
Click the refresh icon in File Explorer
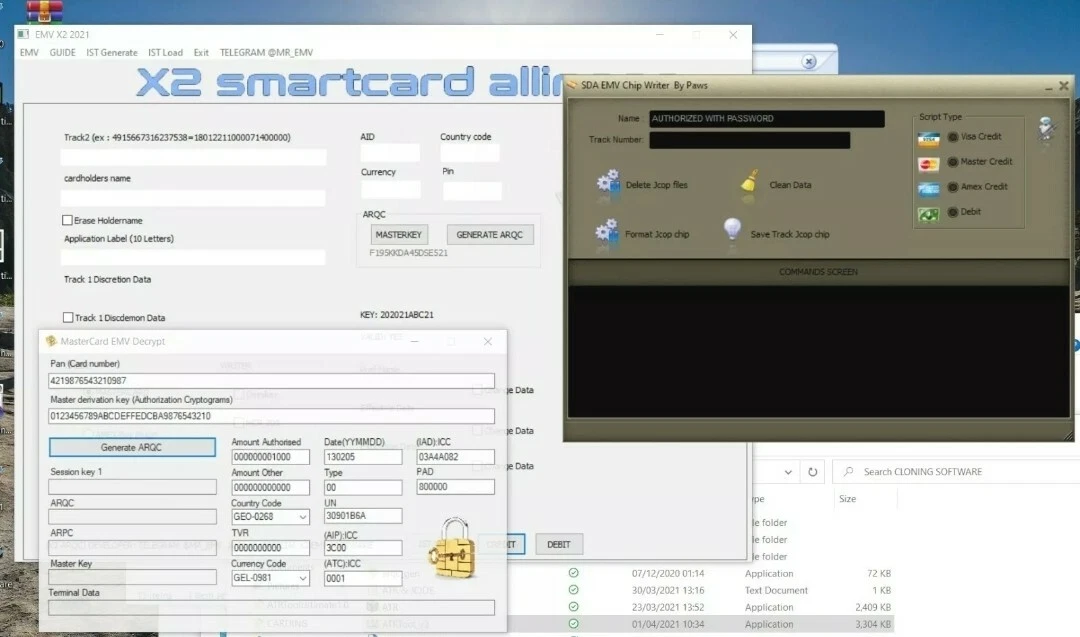(813, 472)
